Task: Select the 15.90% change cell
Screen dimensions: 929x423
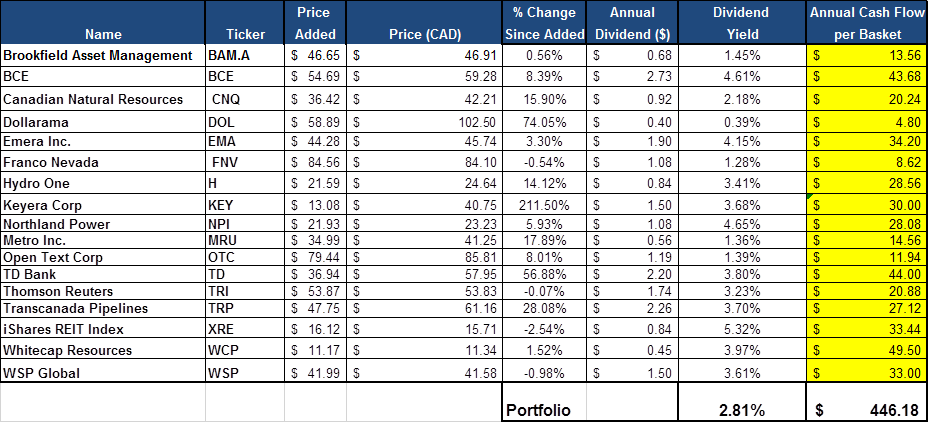Action: click(x=544, y=99)
